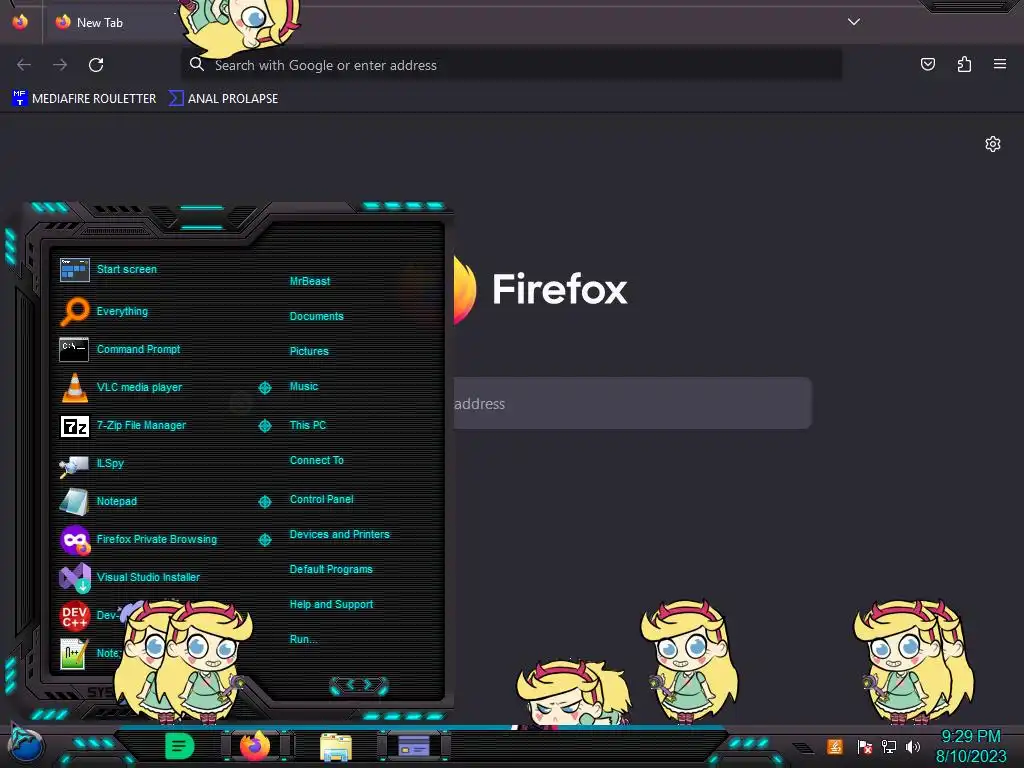The image size is (1024, 768).
Task: Click start menu left scroll arrow
Action: (x=349, y=684)
